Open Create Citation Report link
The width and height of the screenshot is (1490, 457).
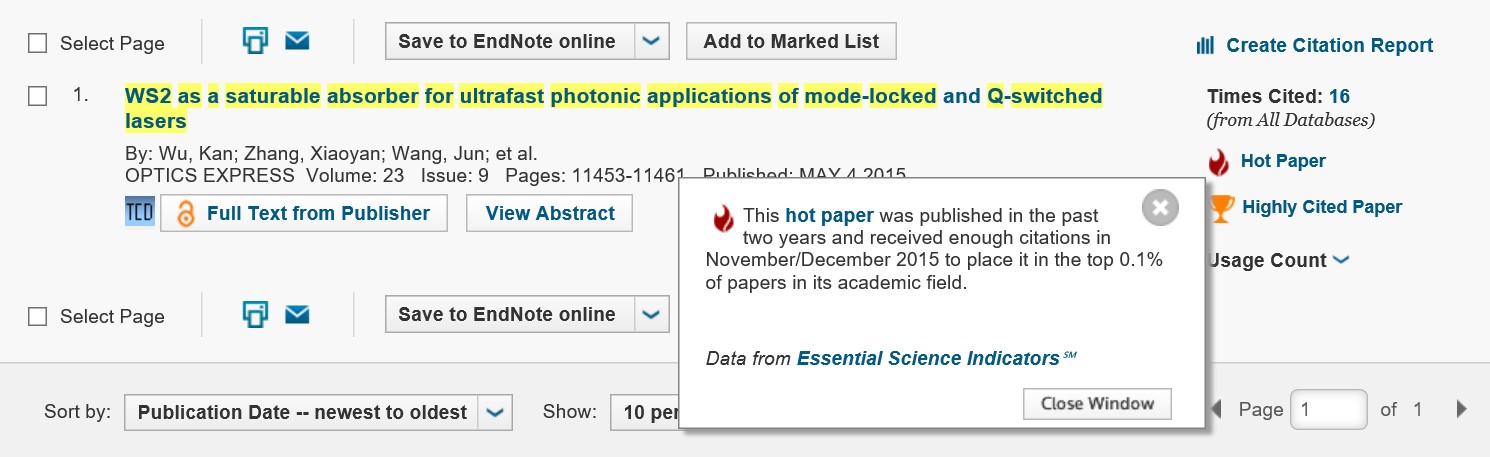tap(1315, 45)
